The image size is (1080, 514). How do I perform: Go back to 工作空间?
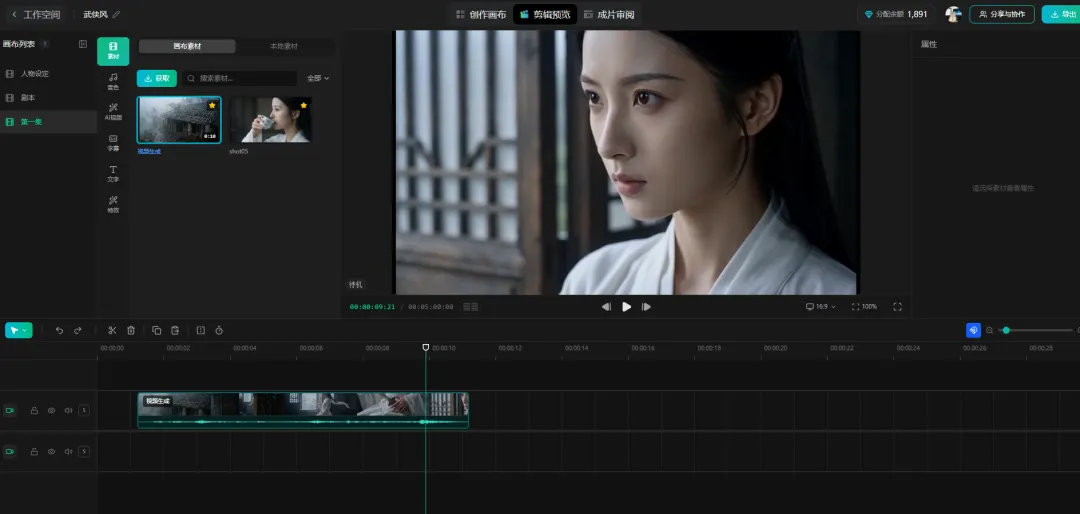pyautogui.click(x=34, y=14)
